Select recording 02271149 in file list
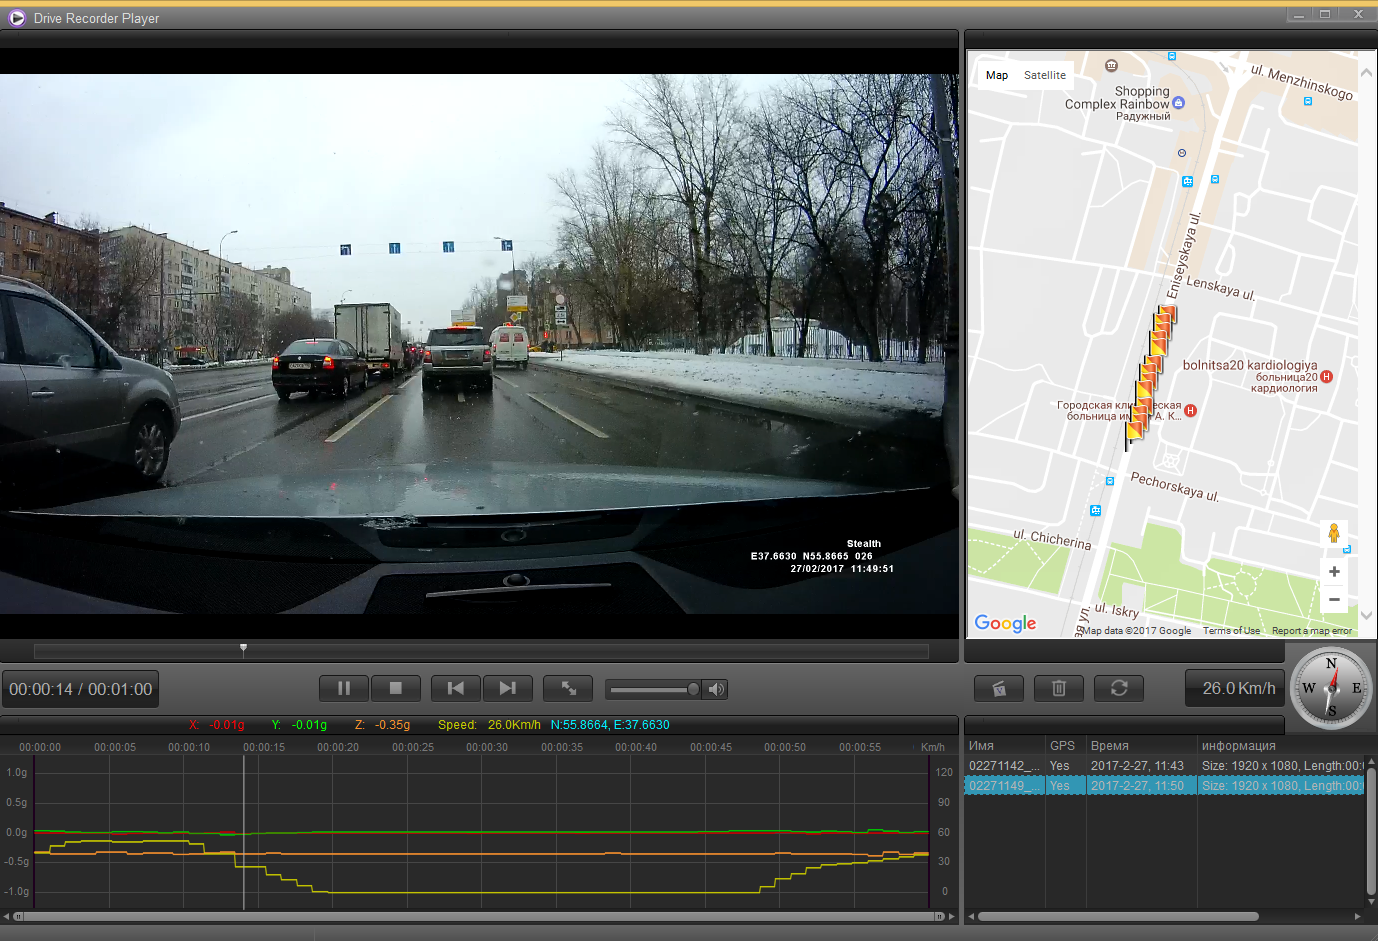This screenshot has height=941, width=1378. (1164, 786)
